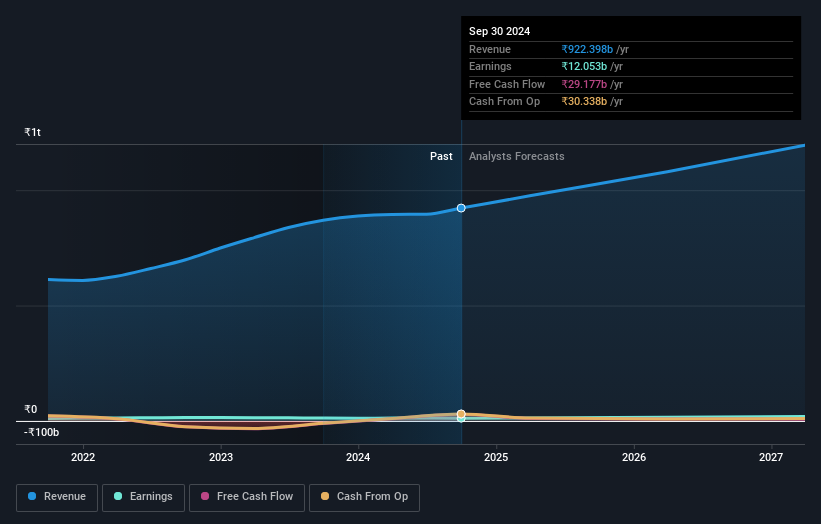Click the ₹29.177b free cash flow value

pyautogui.click(x=584, y=84)
